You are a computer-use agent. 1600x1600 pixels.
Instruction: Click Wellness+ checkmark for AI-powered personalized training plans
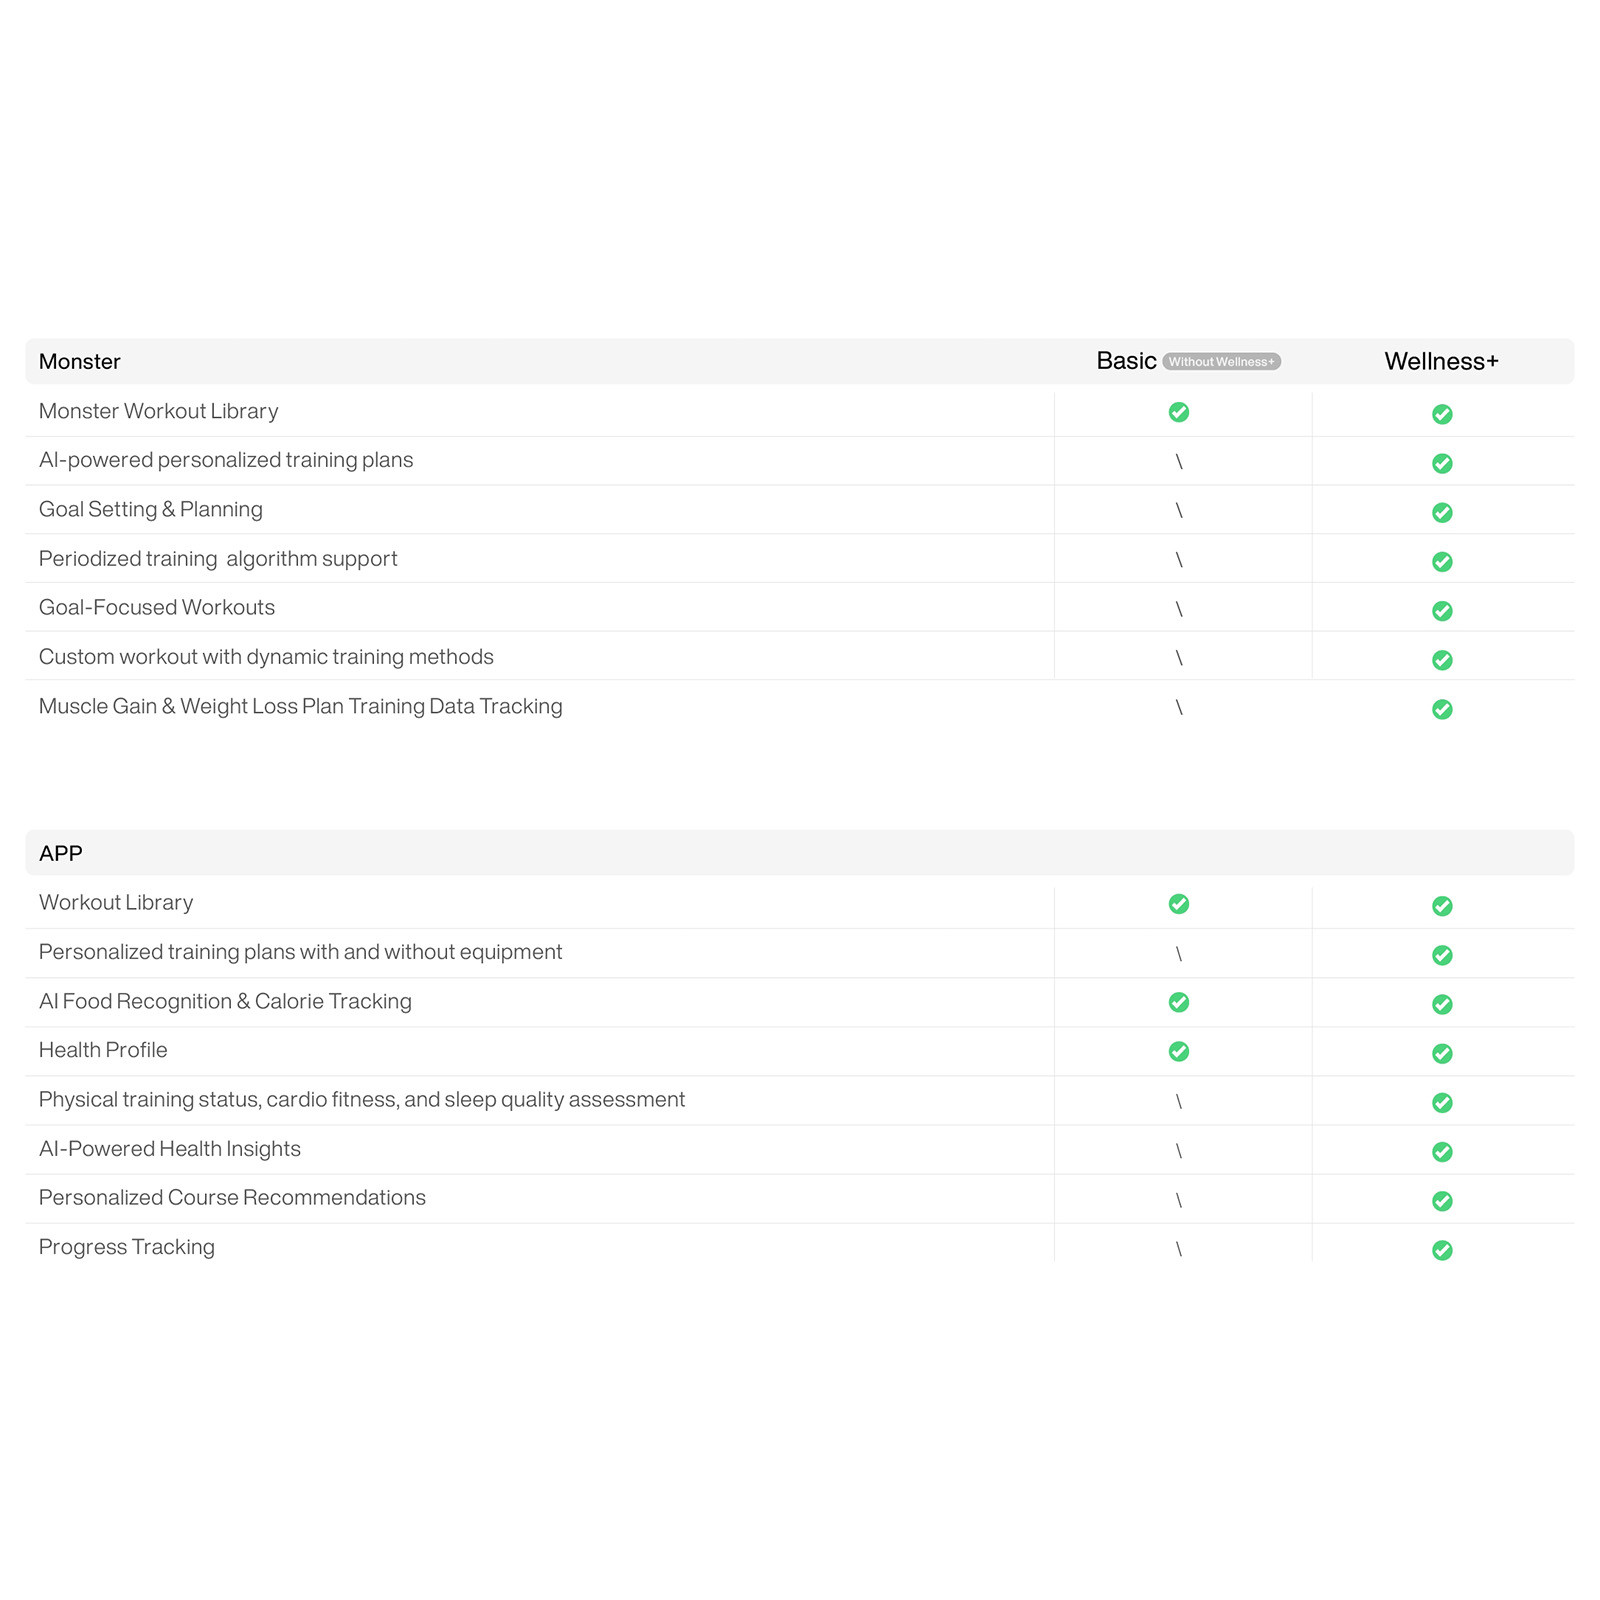(x=1442, y=463)
